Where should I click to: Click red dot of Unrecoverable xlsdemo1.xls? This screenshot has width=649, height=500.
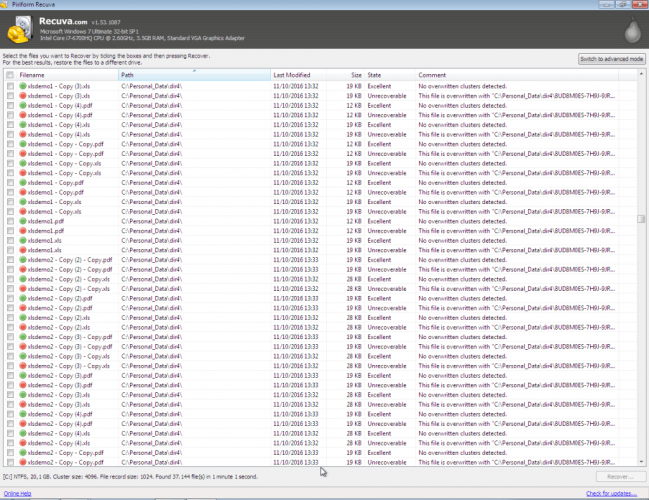coord(23,250)
